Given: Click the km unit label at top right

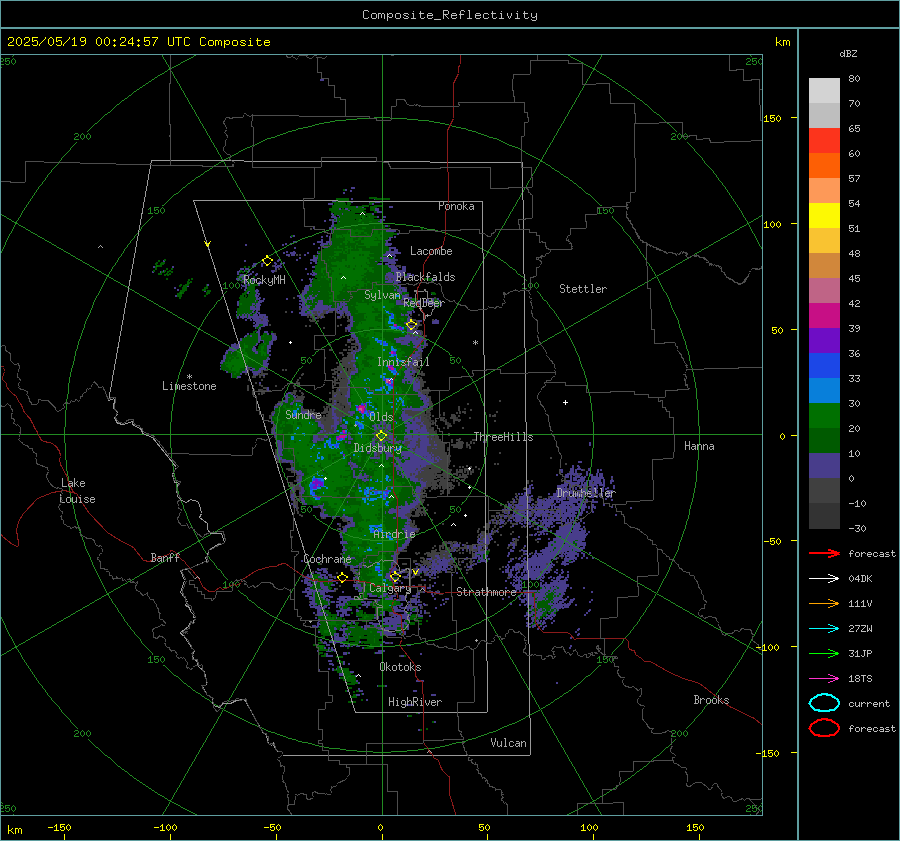Looking at the screenshot, I should (782, 42).
